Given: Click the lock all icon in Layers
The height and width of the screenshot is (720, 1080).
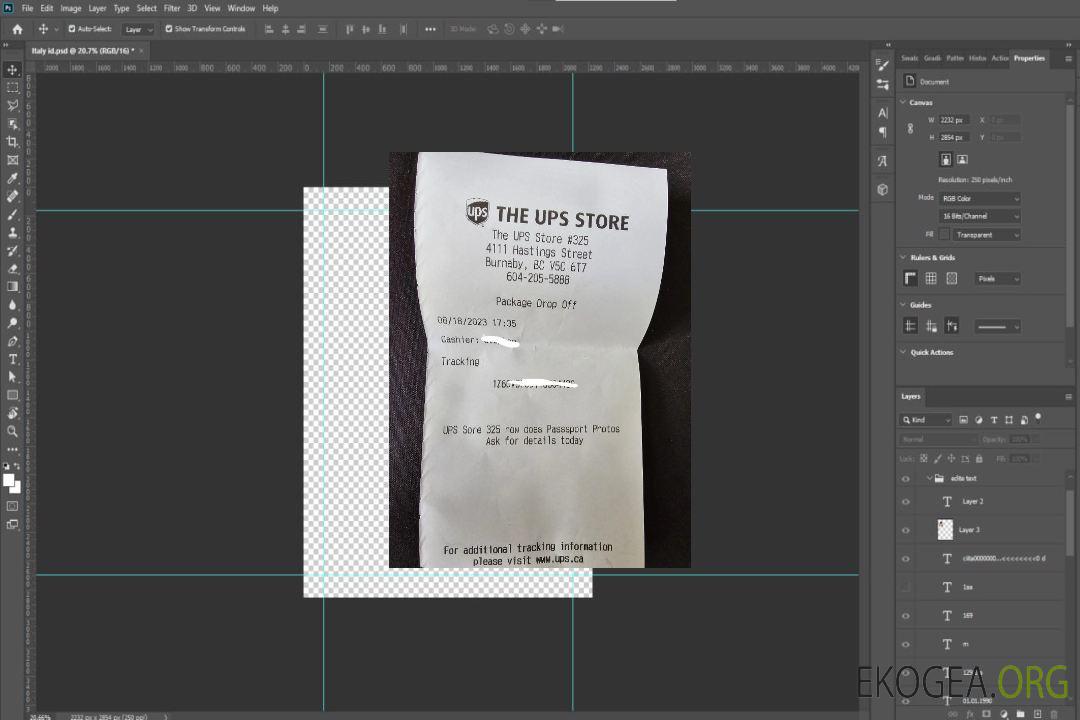Looking at the screenshot, I should tap(979, 458).
